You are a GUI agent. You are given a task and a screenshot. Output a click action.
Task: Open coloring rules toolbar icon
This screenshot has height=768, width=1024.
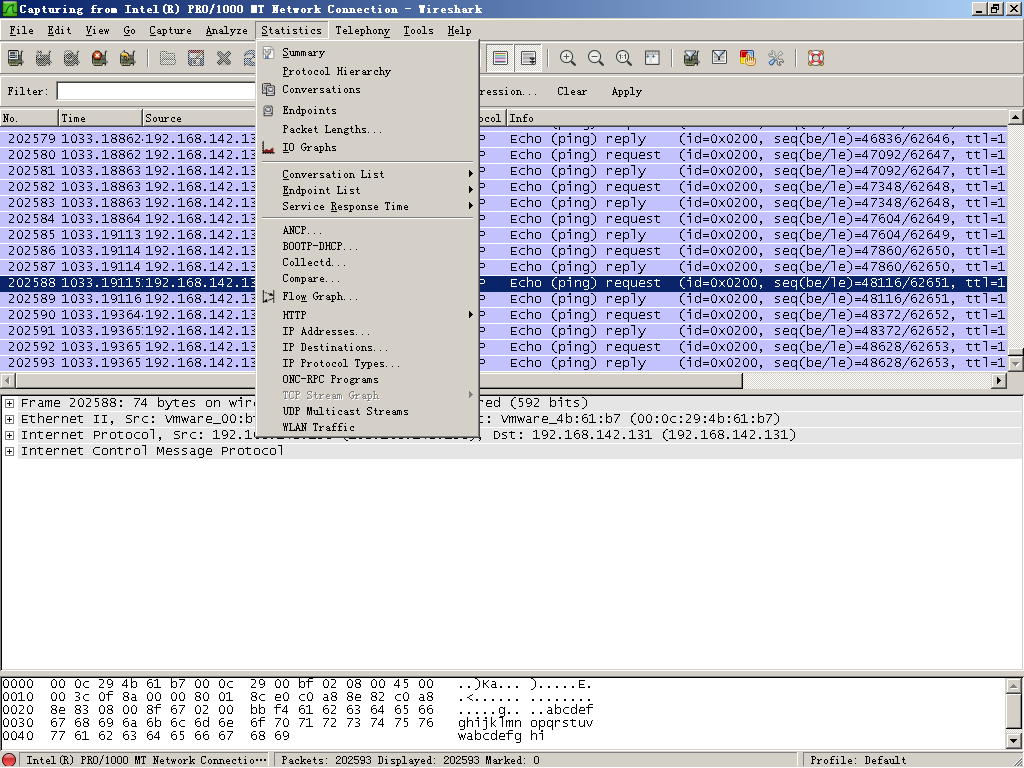pos(748,58)
